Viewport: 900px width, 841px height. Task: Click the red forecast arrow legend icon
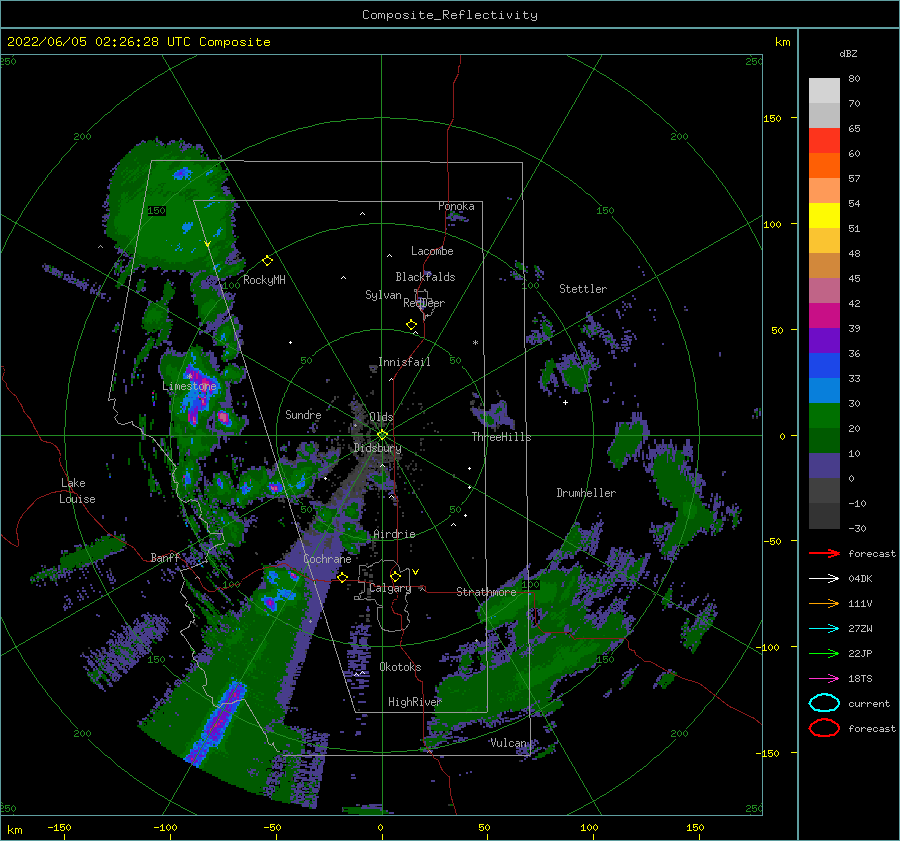click(x=824, y=553)
